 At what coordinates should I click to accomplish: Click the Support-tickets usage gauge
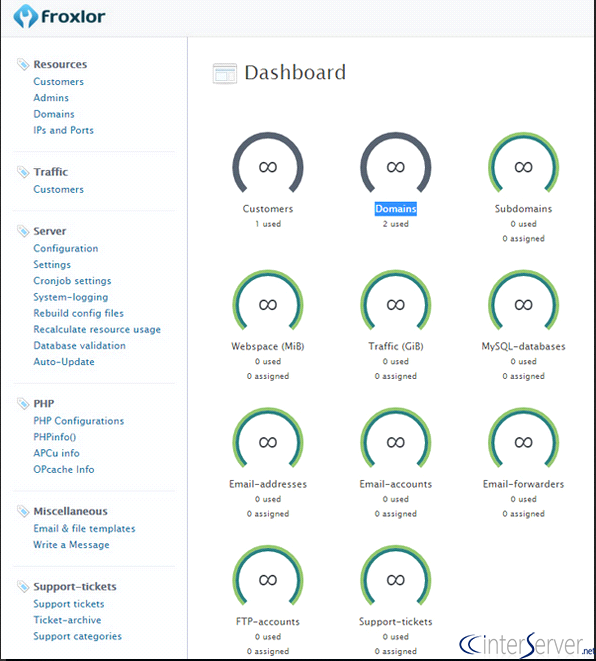coord(395,577)
